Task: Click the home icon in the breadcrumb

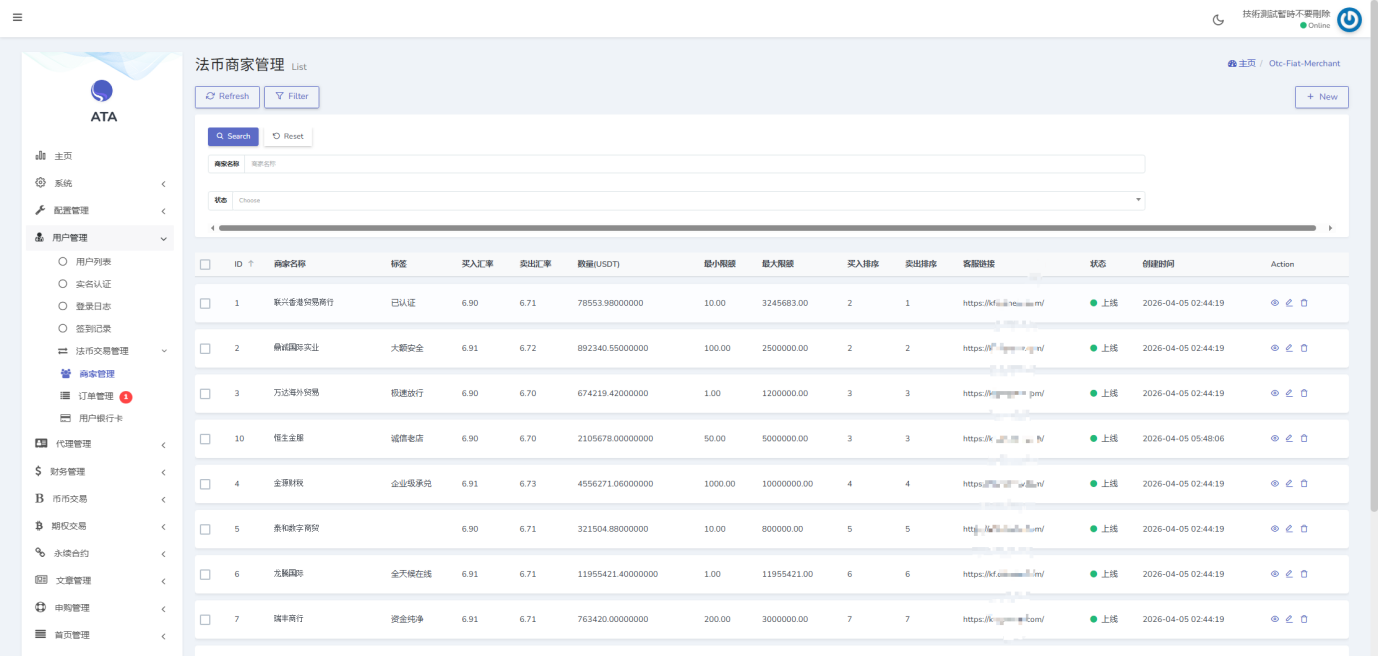Action: (1230, 63)
